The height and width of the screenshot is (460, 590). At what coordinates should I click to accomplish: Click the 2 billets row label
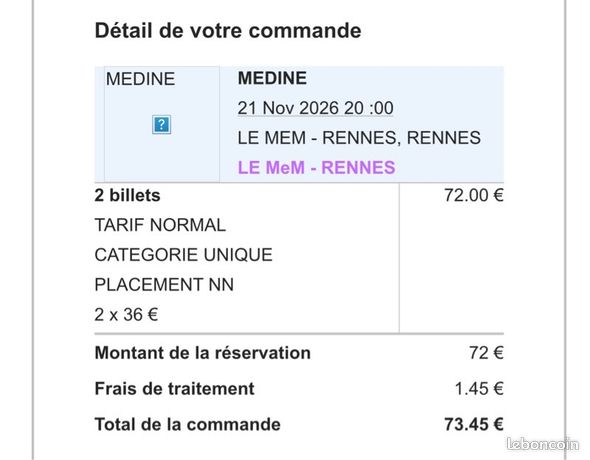tap(128, 196)
